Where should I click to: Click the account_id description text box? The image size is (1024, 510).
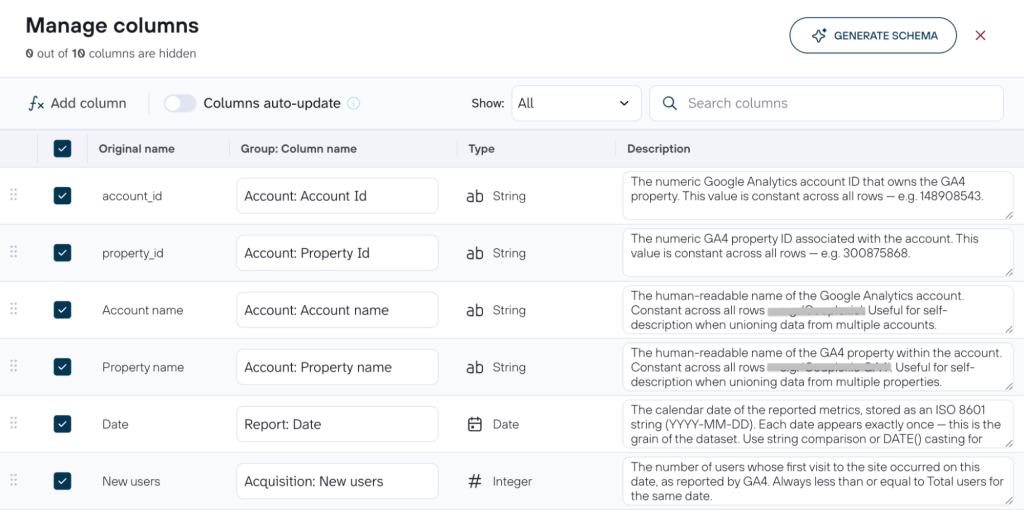click(x=818, y=195)
